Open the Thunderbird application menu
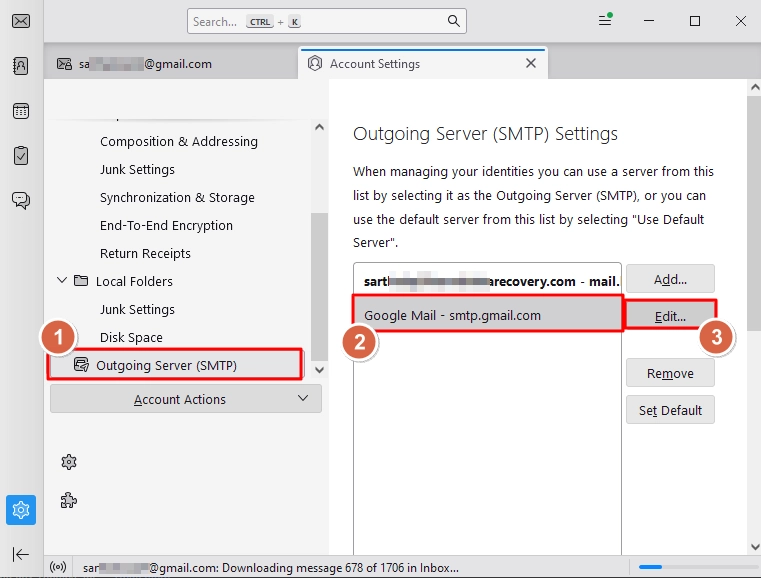Viewport: 761px width, 578px height. [x=605, y=20]
